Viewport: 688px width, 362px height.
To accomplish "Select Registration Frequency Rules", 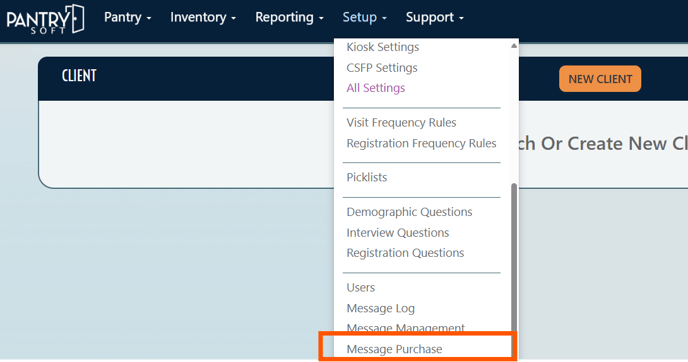I will (421, 143).
